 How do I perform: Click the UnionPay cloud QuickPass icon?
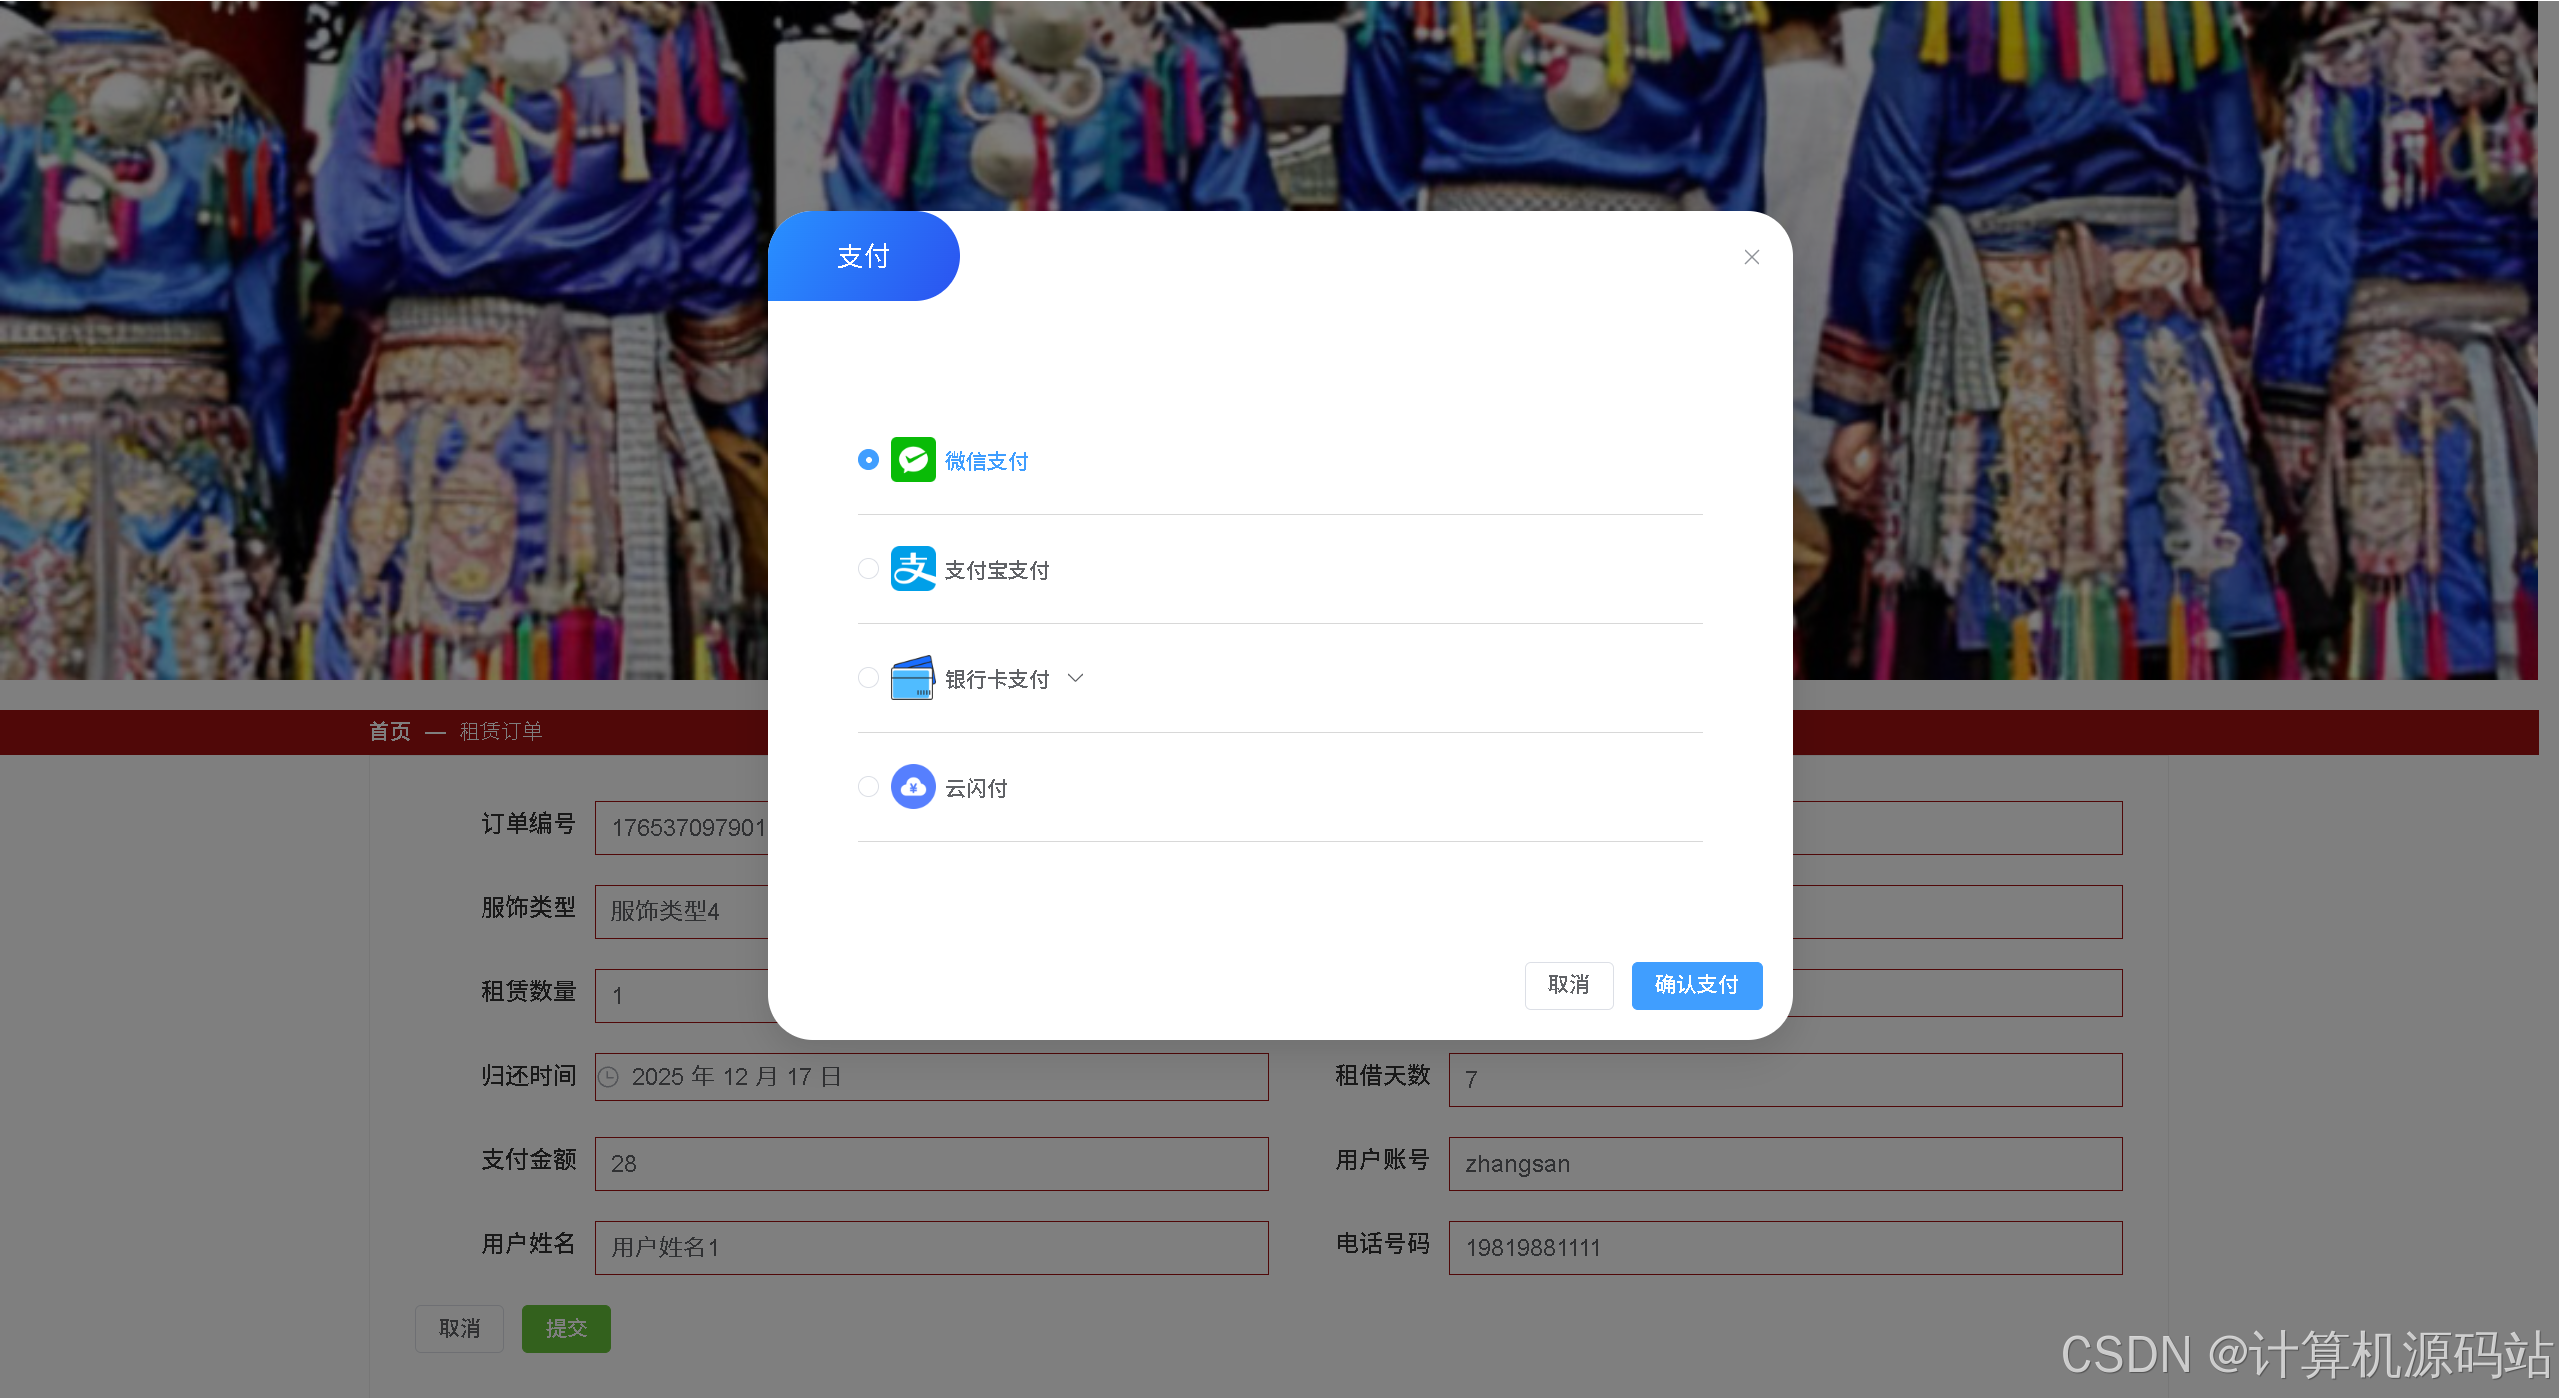click(x=912, y=787)
